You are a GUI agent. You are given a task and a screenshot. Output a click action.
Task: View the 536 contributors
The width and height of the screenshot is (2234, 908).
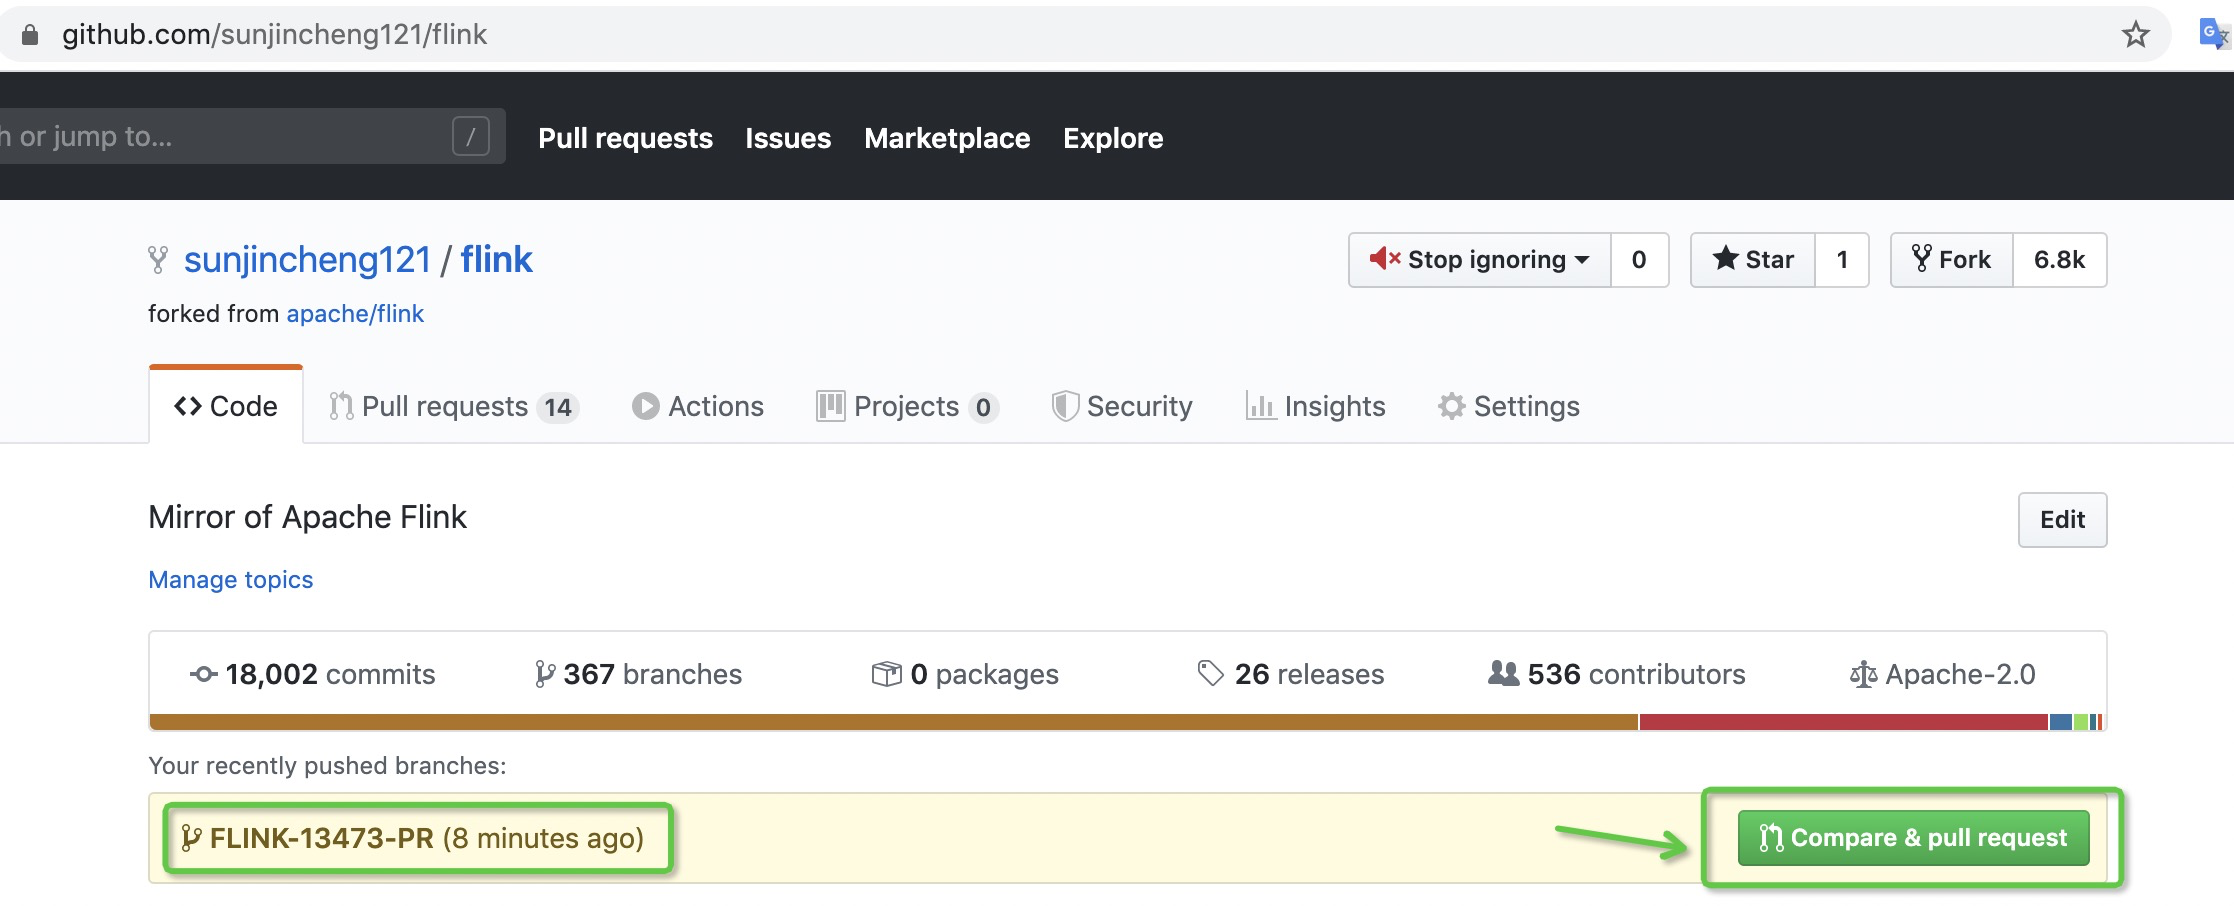[1617, 674]
